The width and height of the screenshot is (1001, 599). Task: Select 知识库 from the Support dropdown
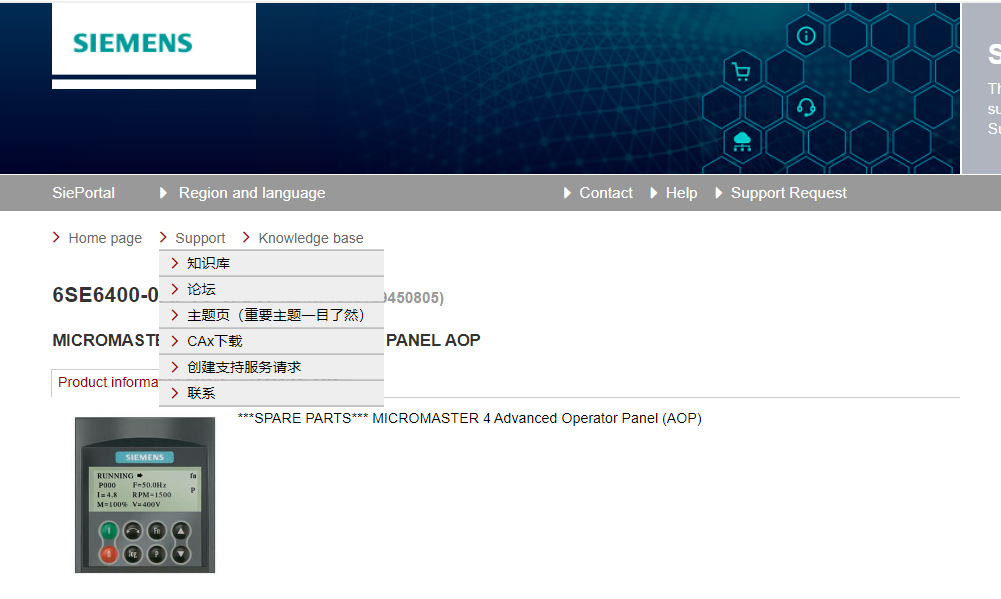click(x=208, y=263)
